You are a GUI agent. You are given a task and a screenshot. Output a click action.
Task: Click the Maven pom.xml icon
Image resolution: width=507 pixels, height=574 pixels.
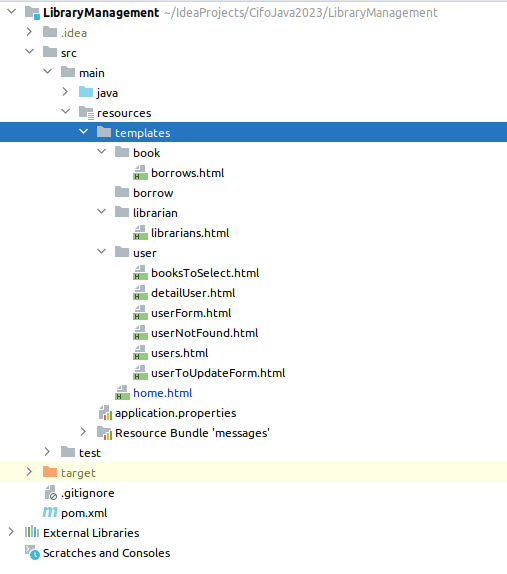pyautogui.click(x=50, y=512)
